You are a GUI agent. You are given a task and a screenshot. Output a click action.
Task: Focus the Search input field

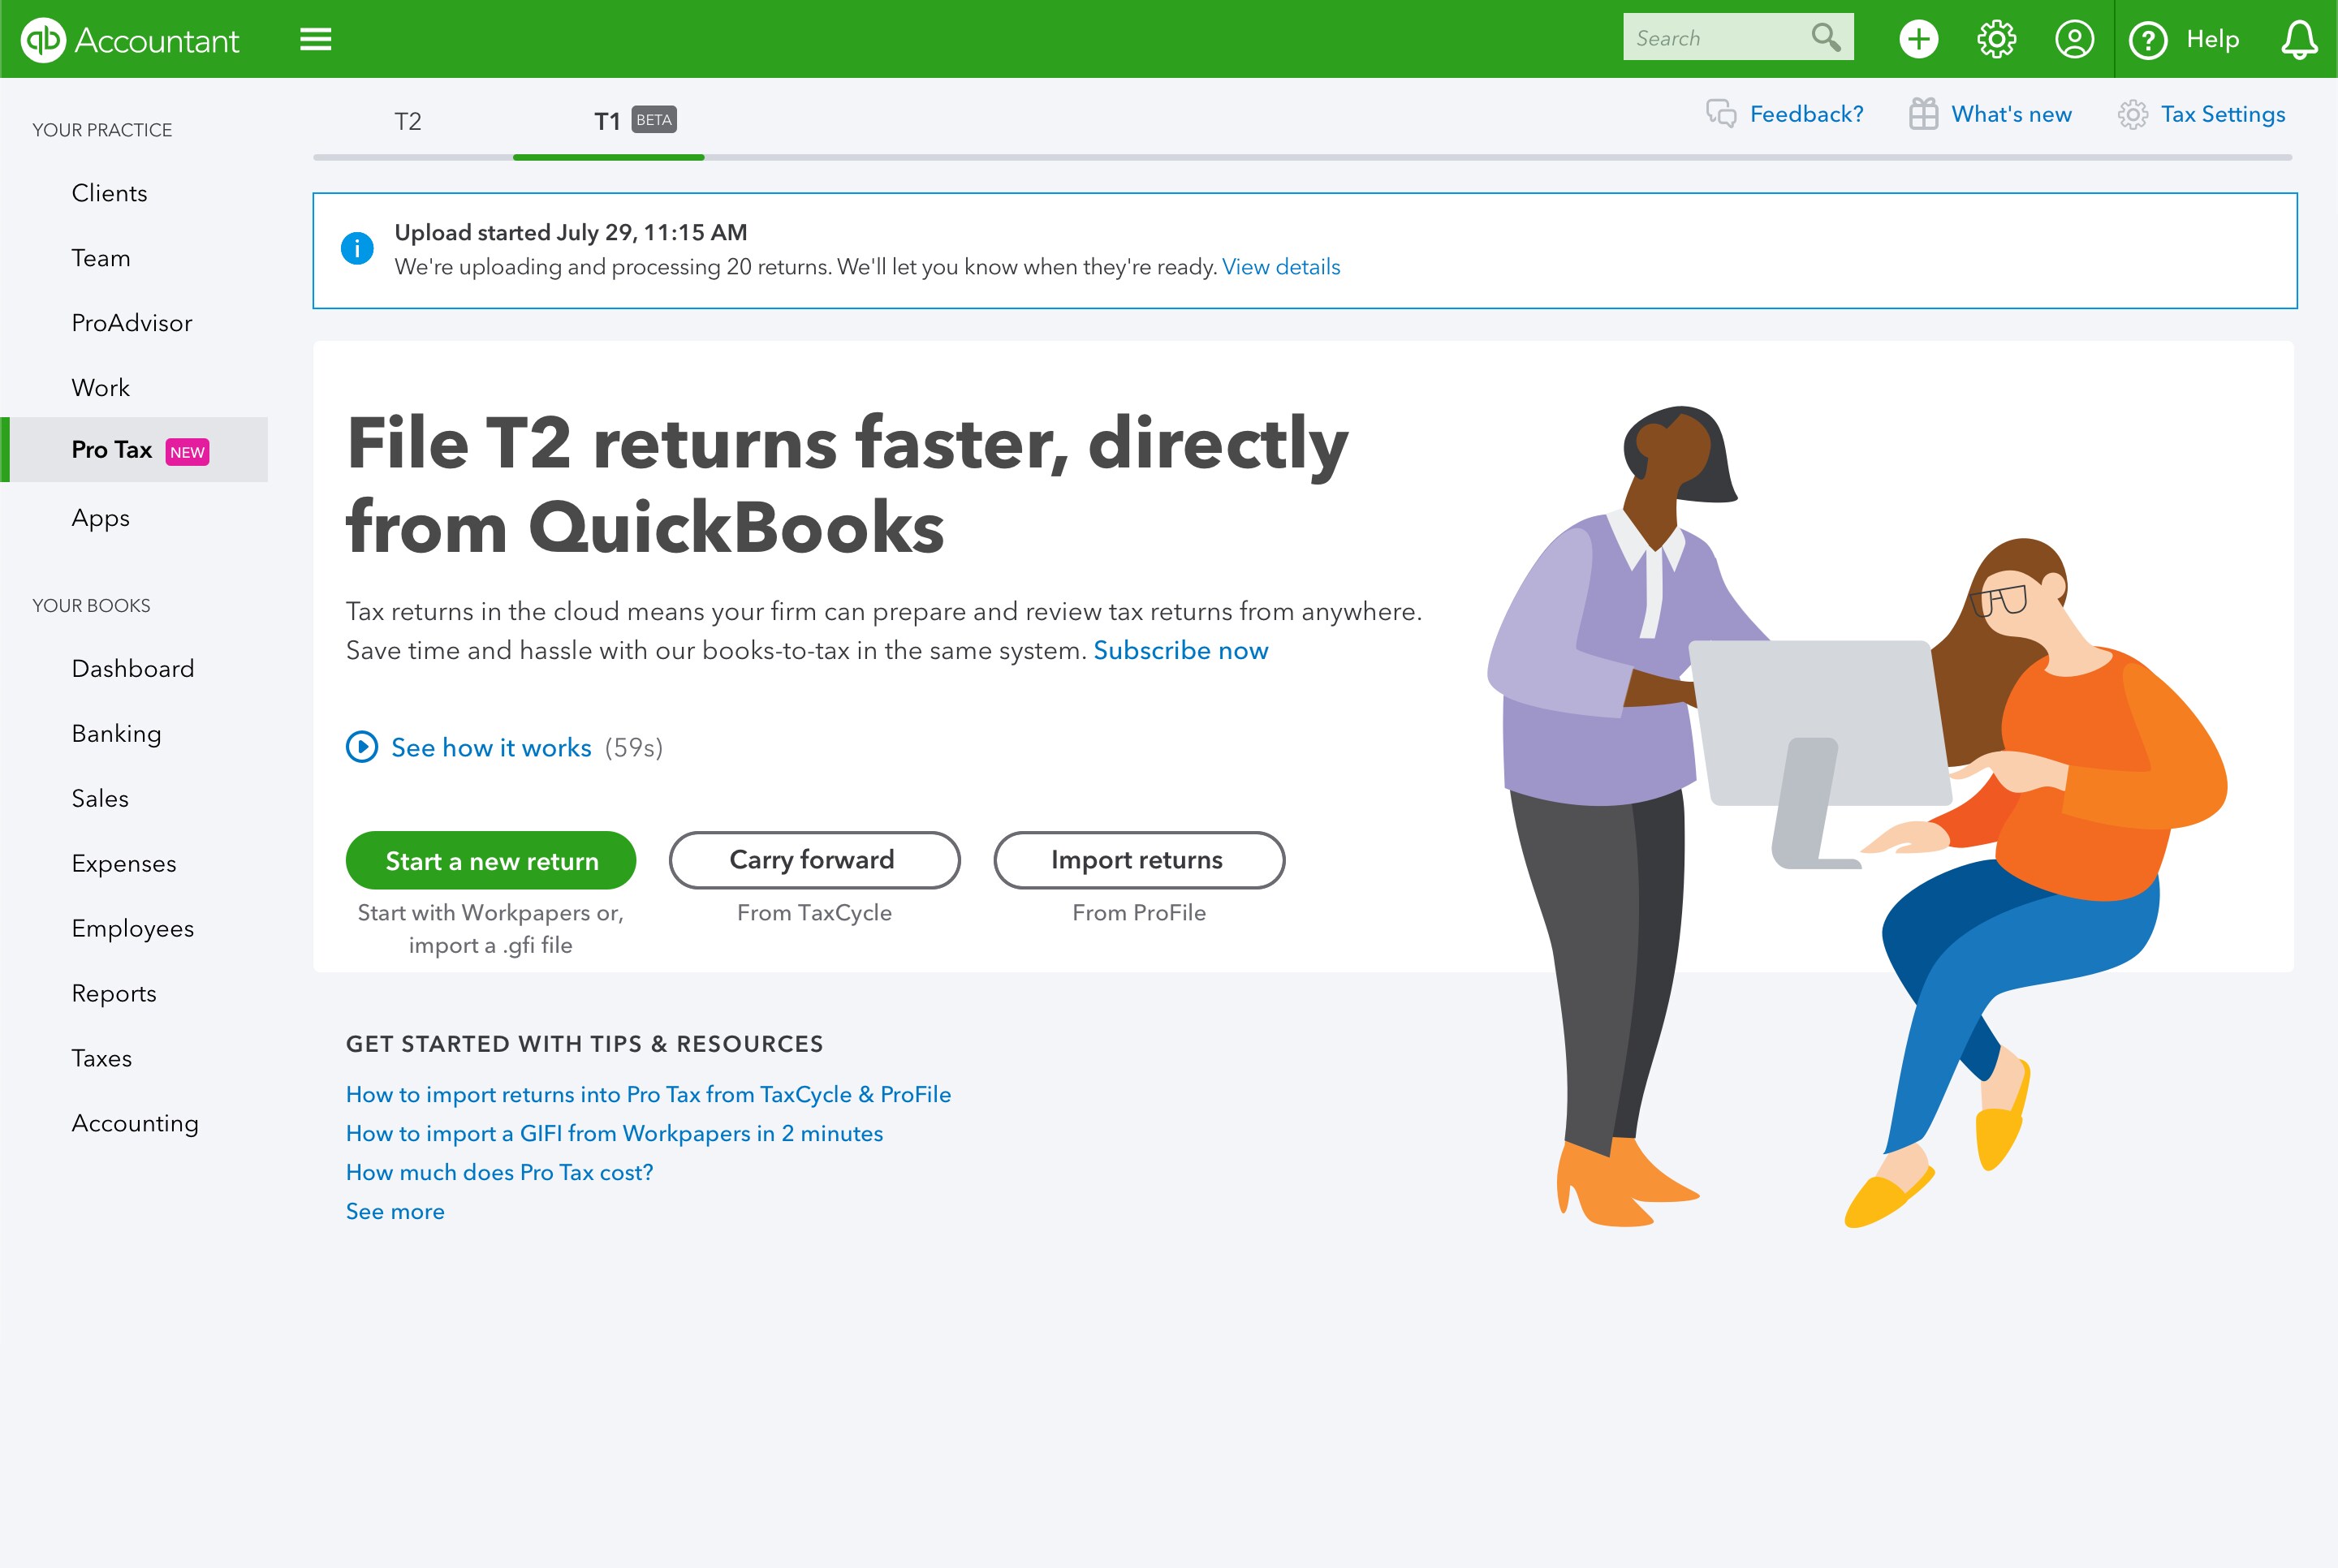[x=1716, y=38]
